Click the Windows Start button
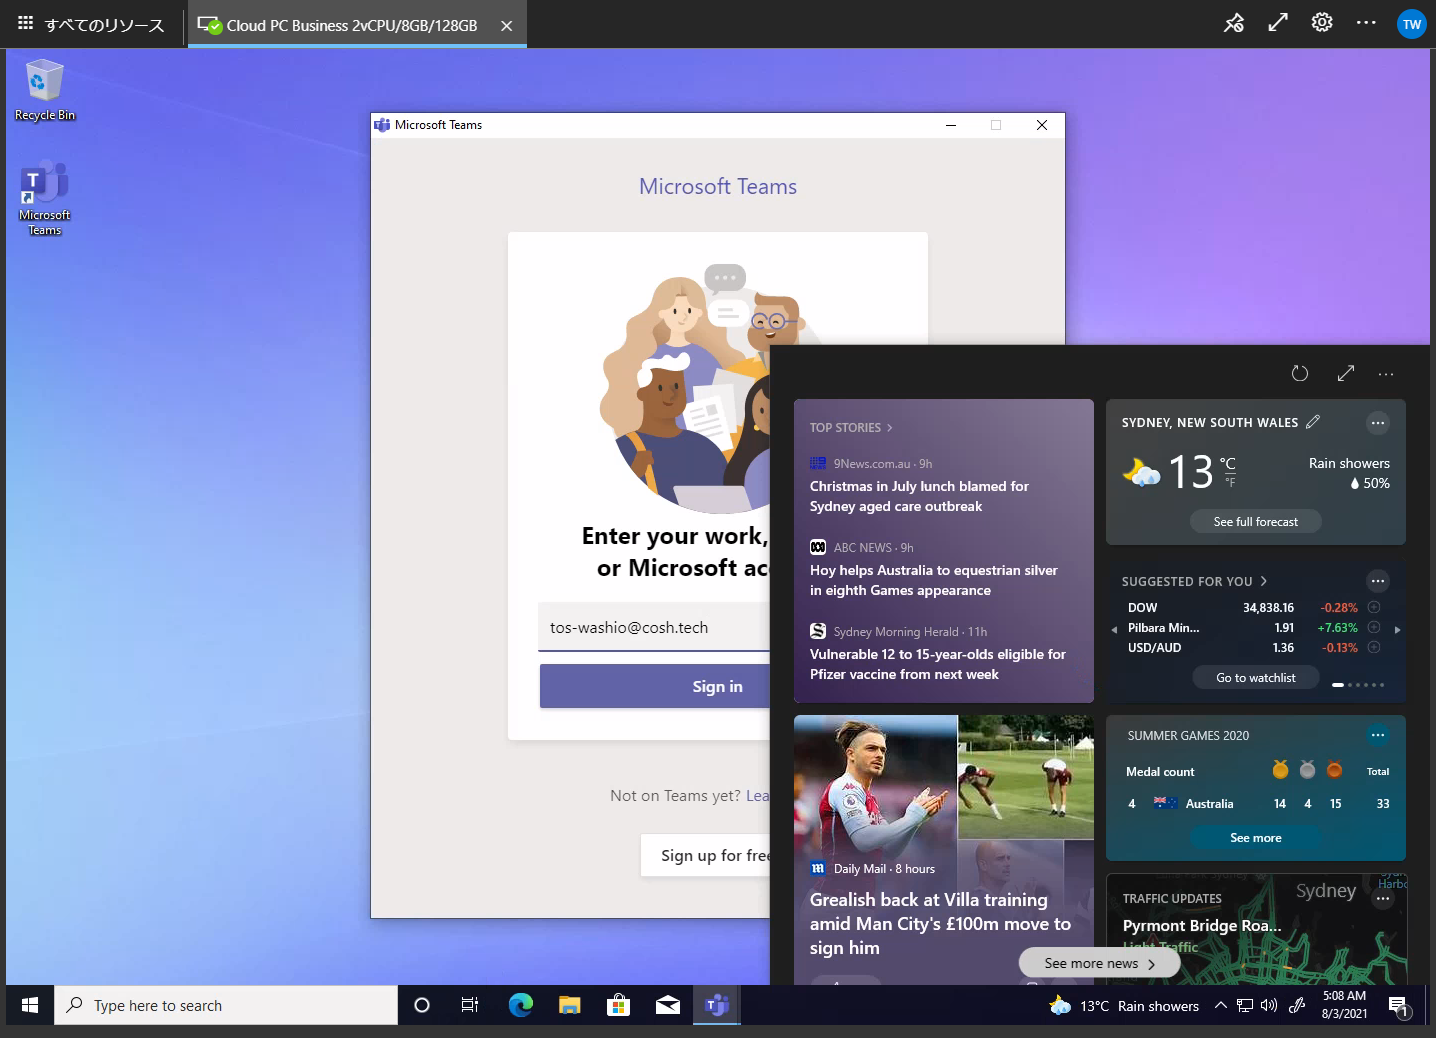The height and width of the screenshot is (1038, 1436). point(30,1005)
